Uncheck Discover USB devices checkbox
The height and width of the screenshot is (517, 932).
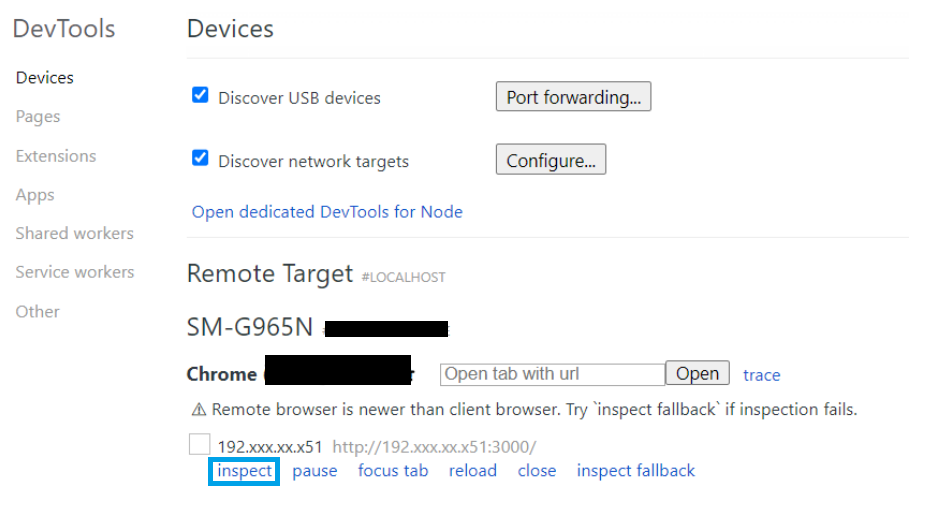click(200, 95)
